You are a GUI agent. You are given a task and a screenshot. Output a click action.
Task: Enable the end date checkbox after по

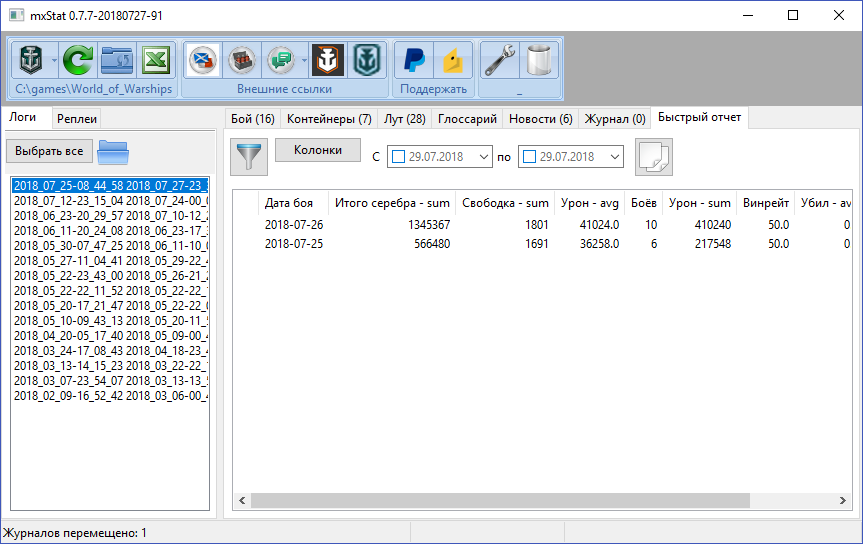[529, 157]
